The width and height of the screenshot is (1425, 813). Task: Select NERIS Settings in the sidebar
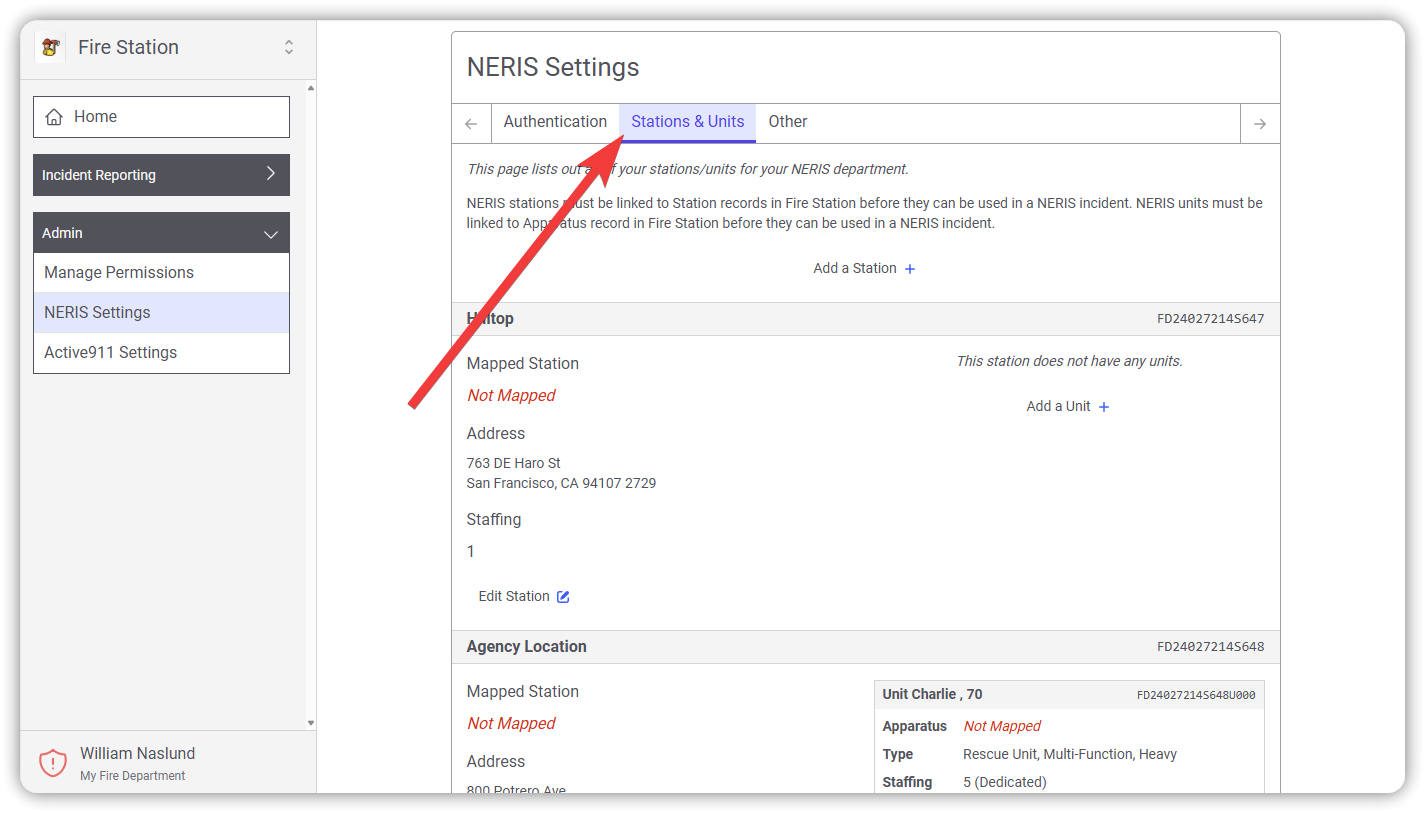click(97, 313)
